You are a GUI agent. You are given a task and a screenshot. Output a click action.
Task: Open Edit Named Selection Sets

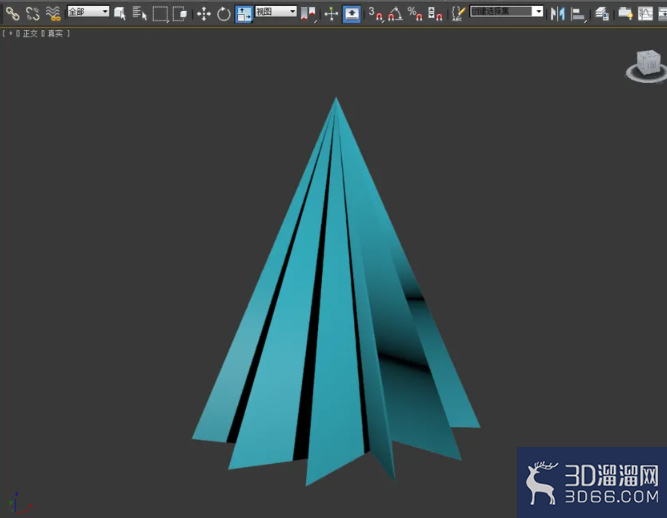click(x=458, y=14)
